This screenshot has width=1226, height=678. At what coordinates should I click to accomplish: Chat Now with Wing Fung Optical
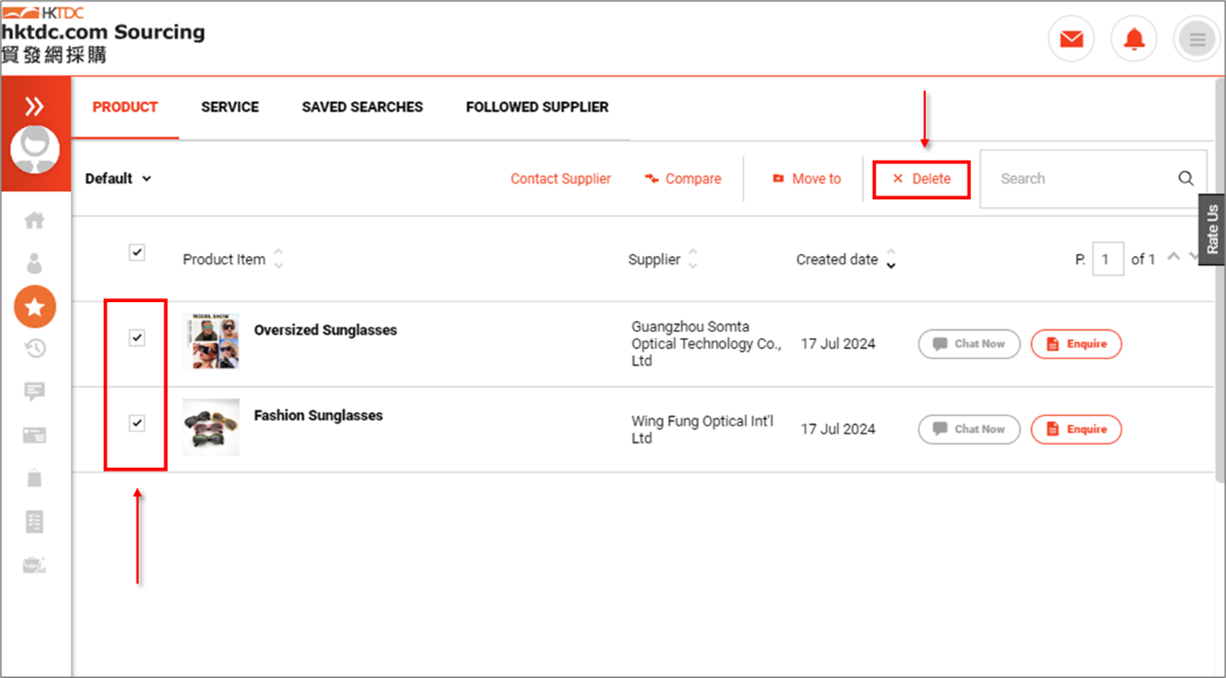pyautogui.click(x=969, y=429)
